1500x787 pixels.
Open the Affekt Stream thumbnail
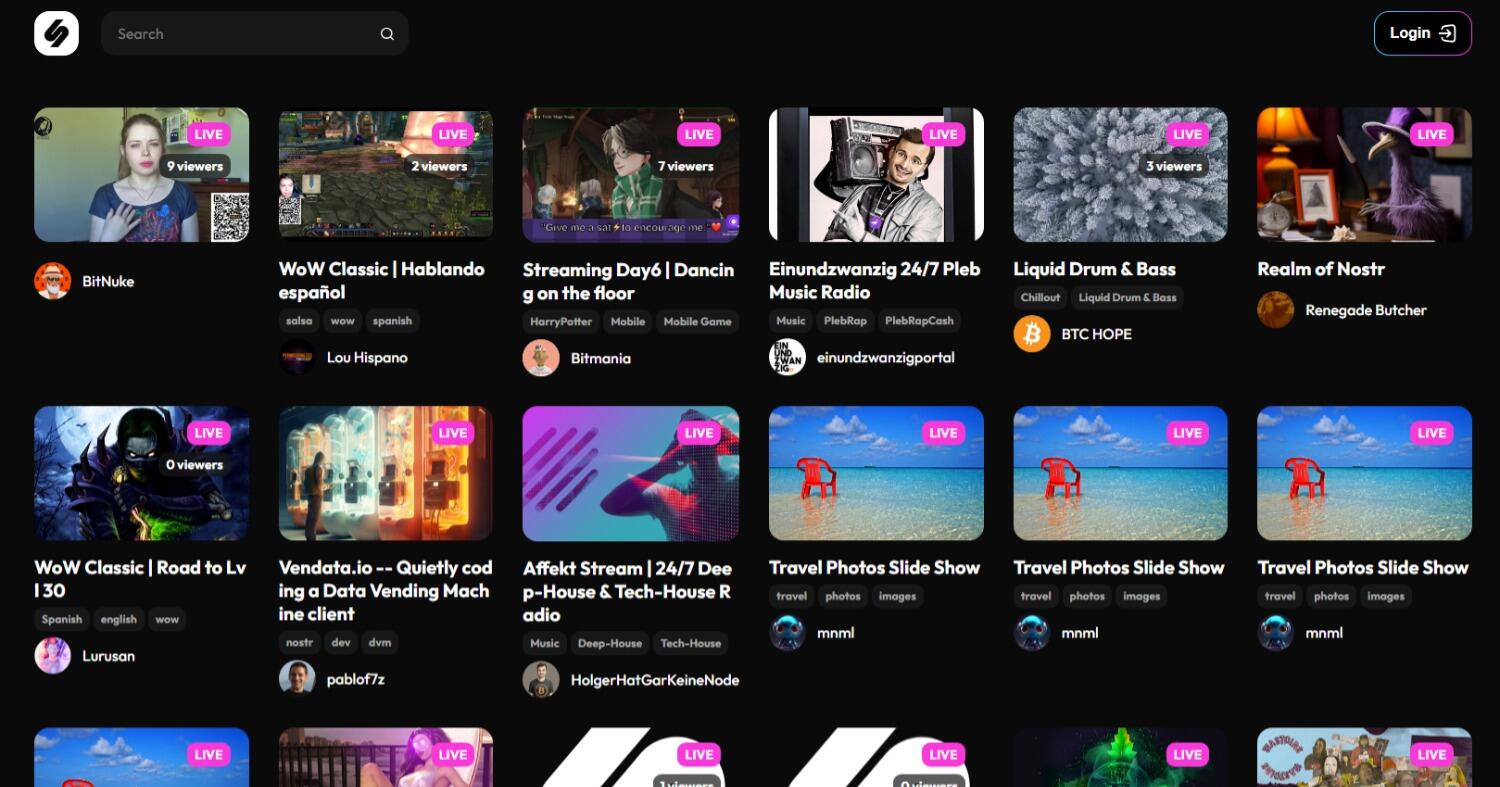(x=631, y=473)
